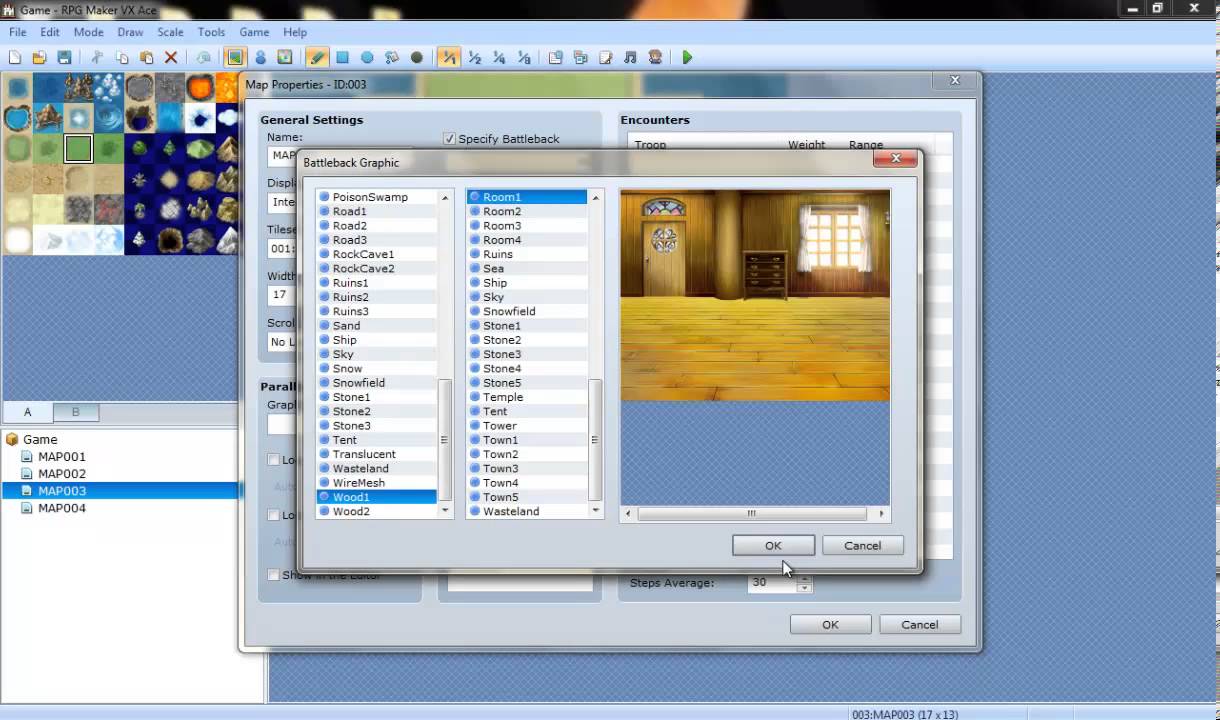Toggle Show in the Editor checkbox

click(273, 575)
